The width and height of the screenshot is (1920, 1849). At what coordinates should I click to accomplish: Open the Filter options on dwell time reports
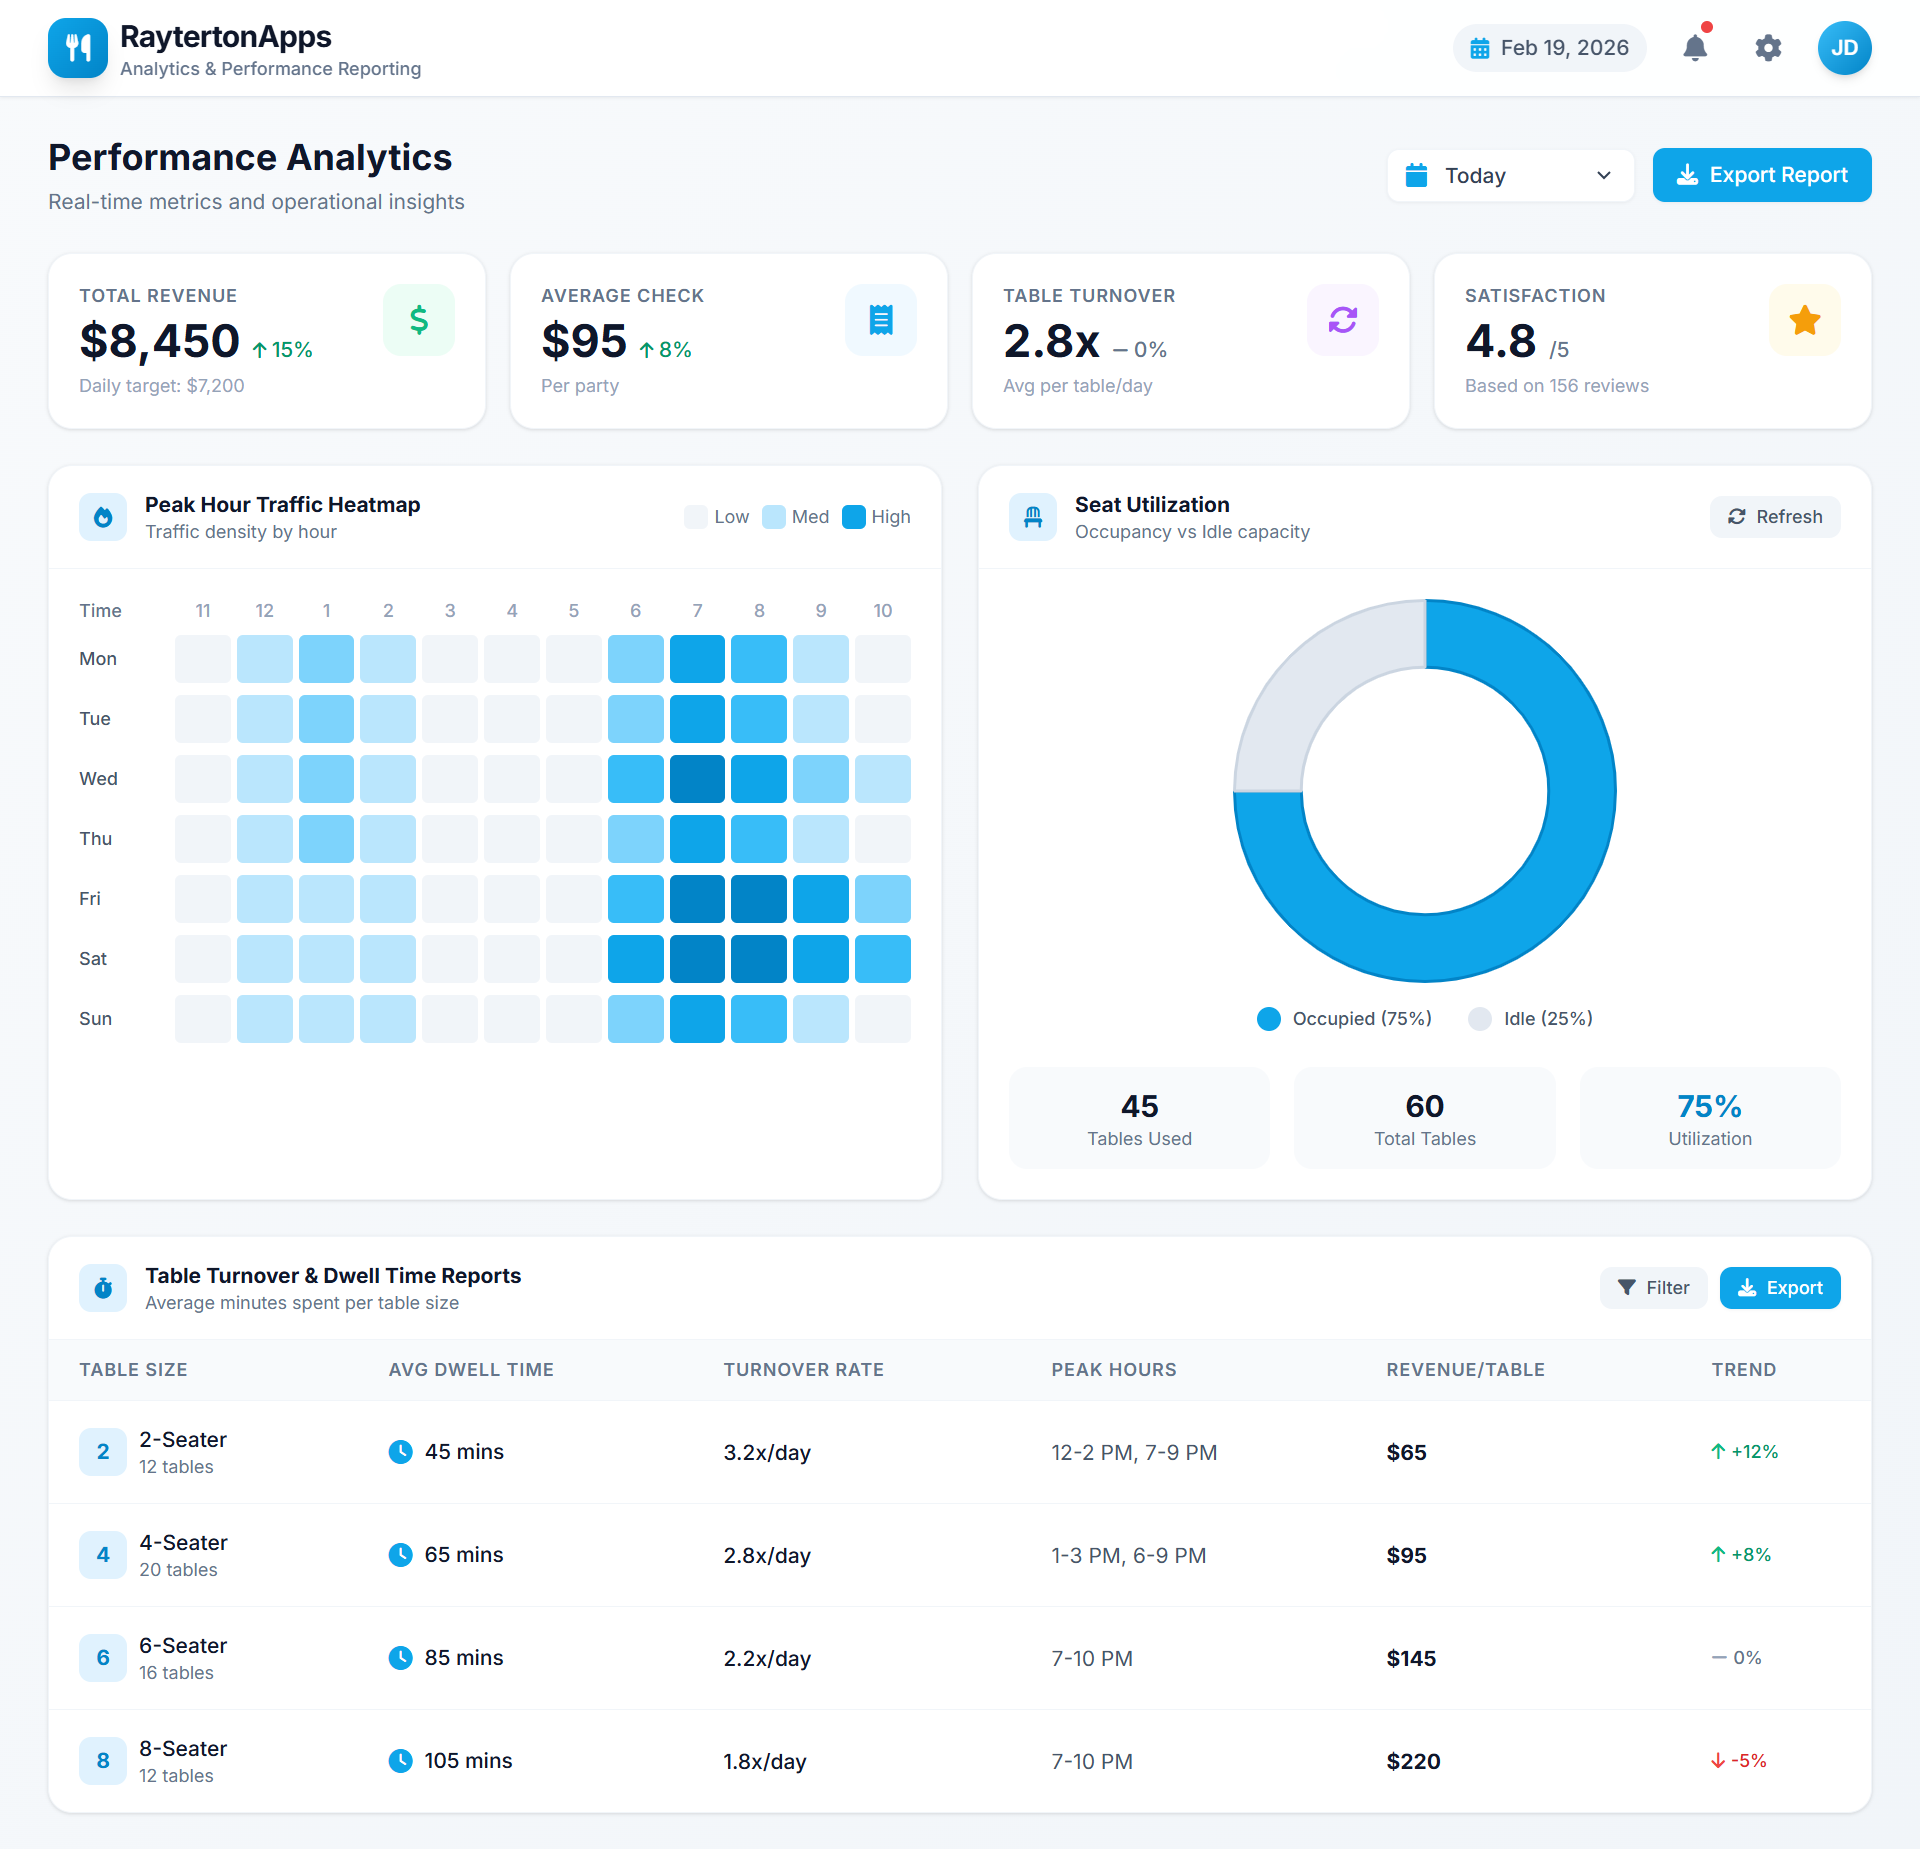coord(1652,1288)
